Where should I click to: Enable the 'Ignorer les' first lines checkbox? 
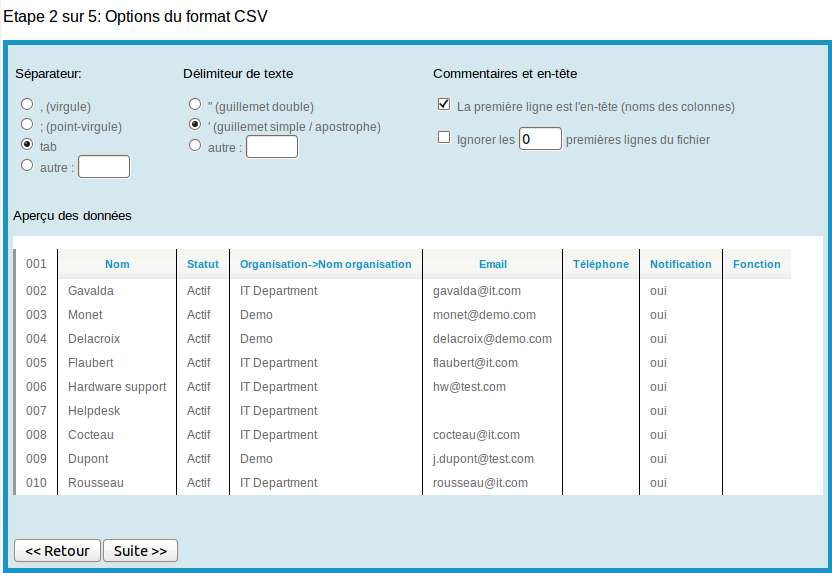point(444,138)
